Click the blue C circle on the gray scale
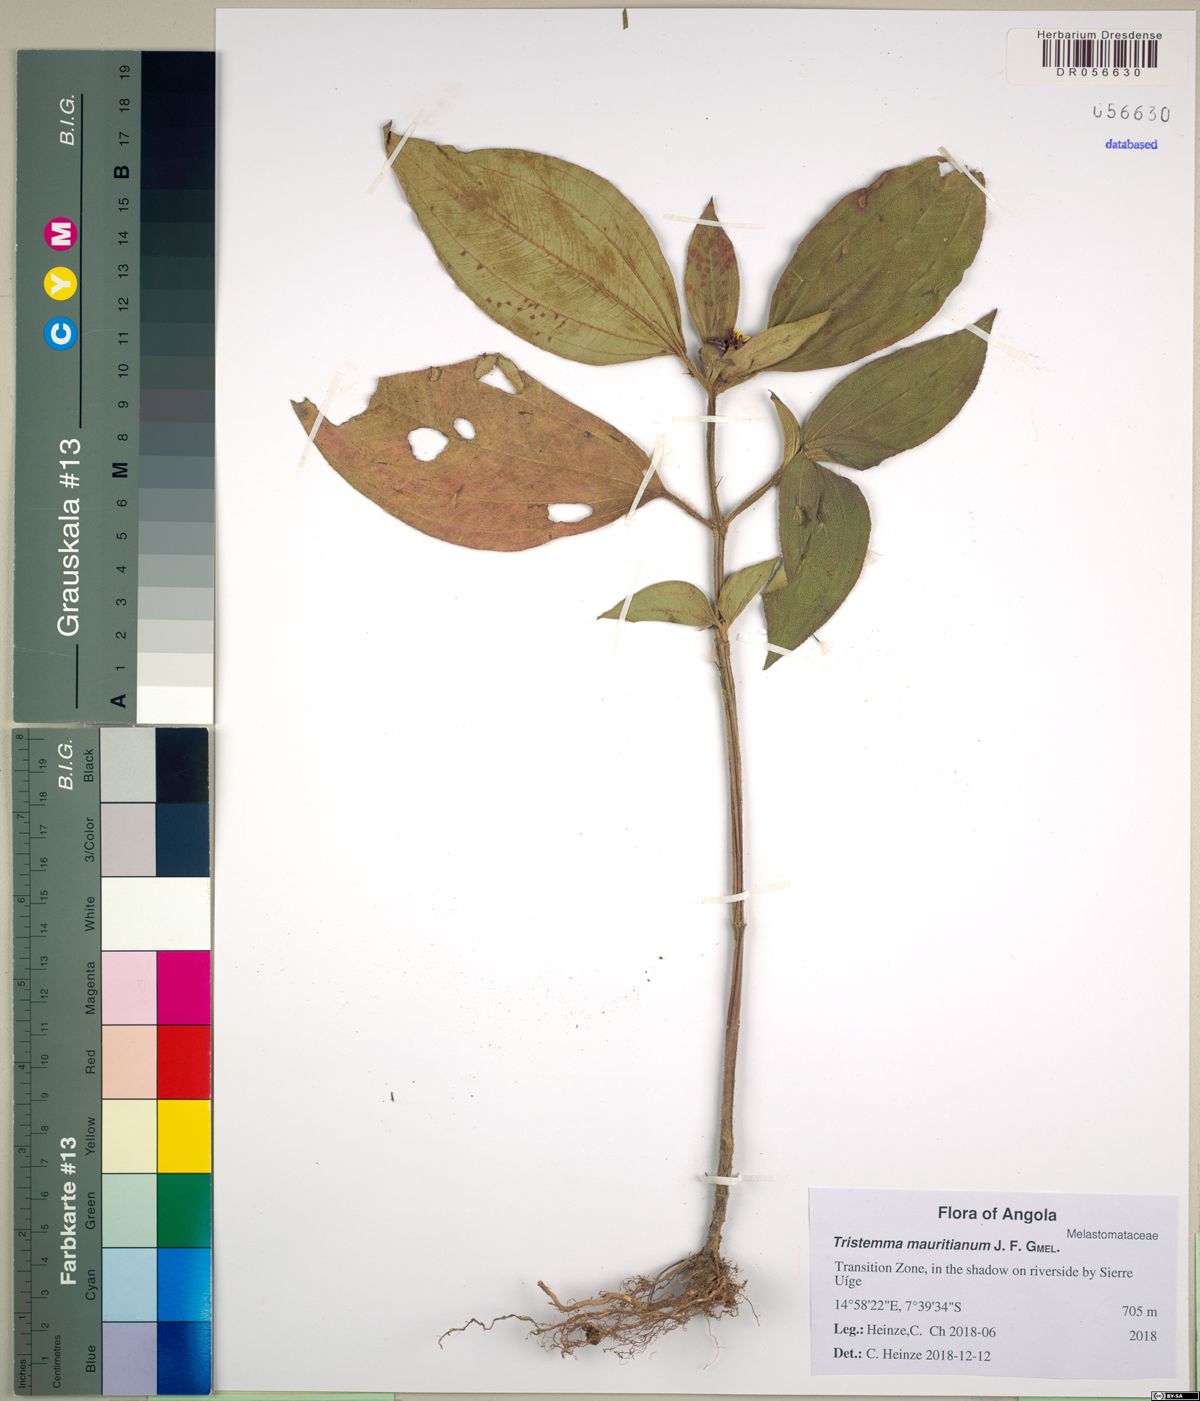The width and height of the screenshot is (1200, 1401). [x=62, y=333]
